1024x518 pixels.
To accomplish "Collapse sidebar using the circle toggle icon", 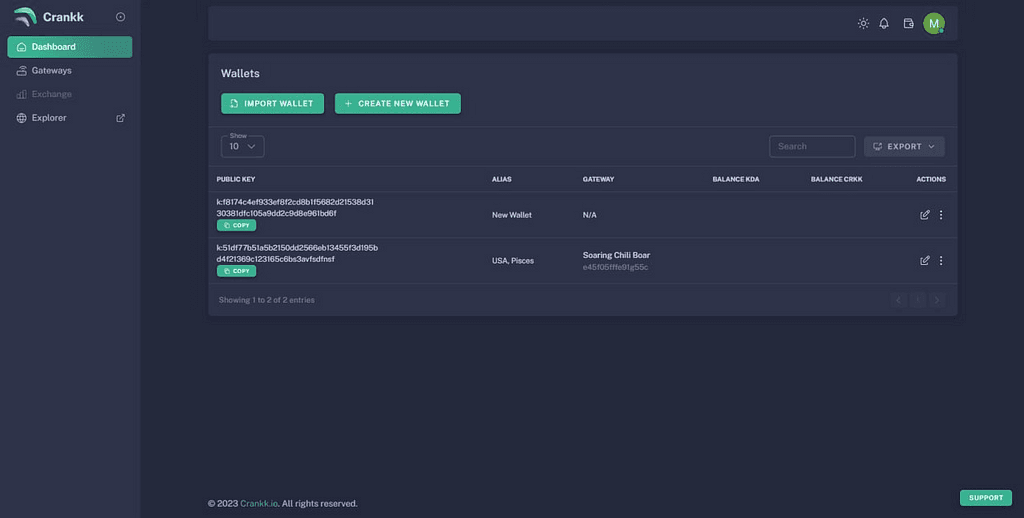I will pos(121,17).
